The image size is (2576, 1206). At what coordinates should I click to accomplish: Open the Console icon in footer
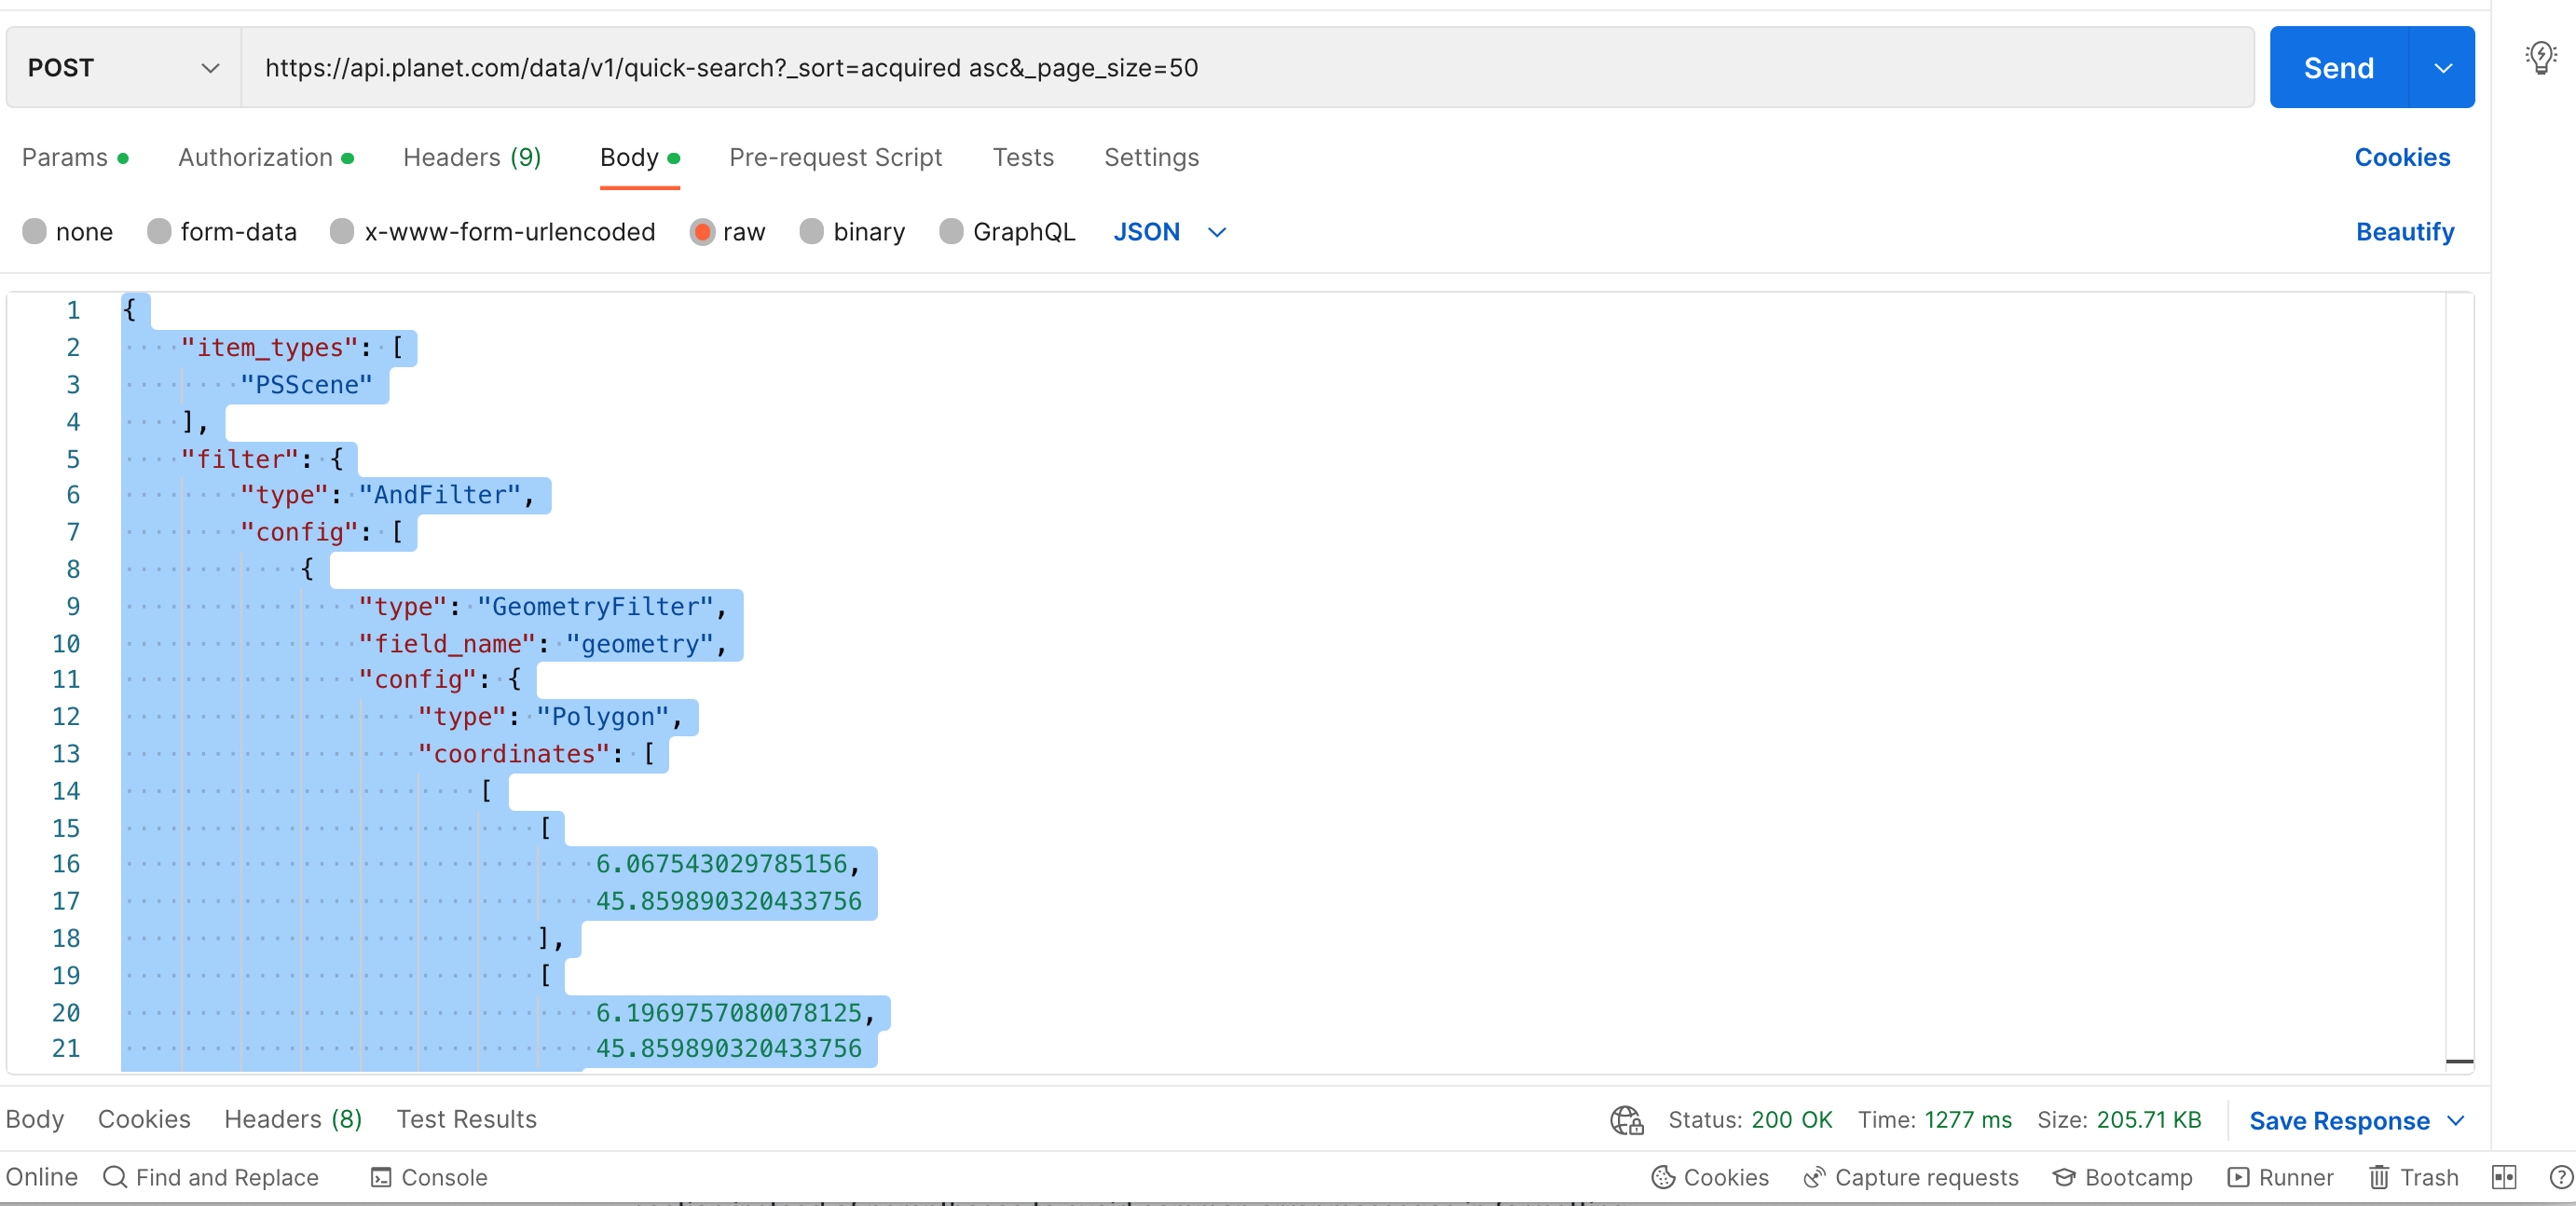click(381, 1178)
